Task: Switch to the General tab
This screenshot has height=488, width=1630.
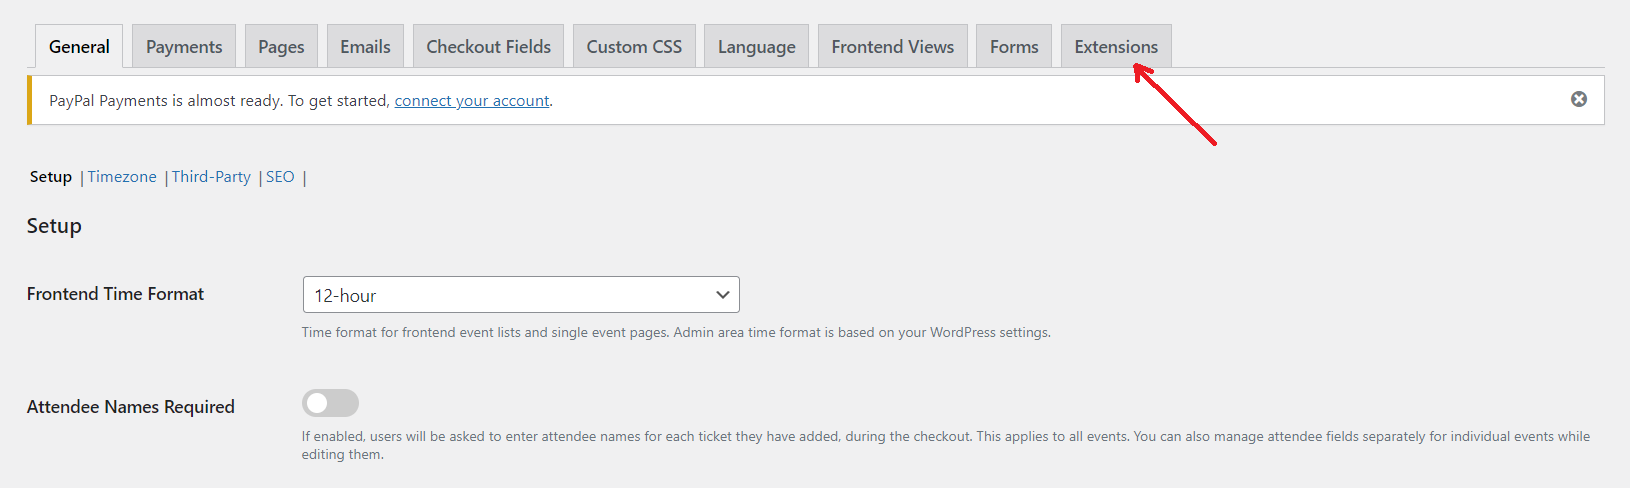Action: pos(79,47)
